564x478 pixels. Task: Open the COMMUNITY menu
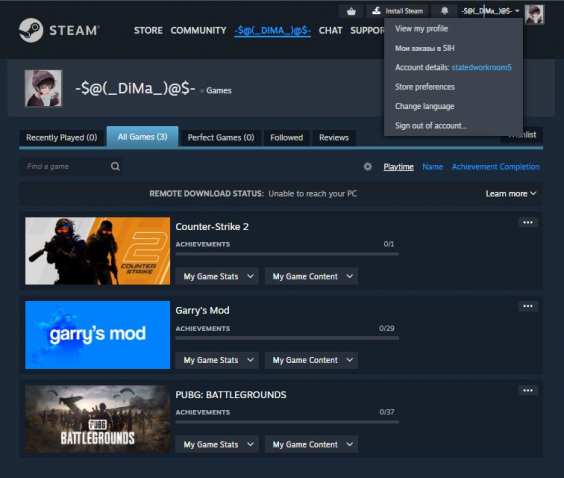click(x=198, y=31)
